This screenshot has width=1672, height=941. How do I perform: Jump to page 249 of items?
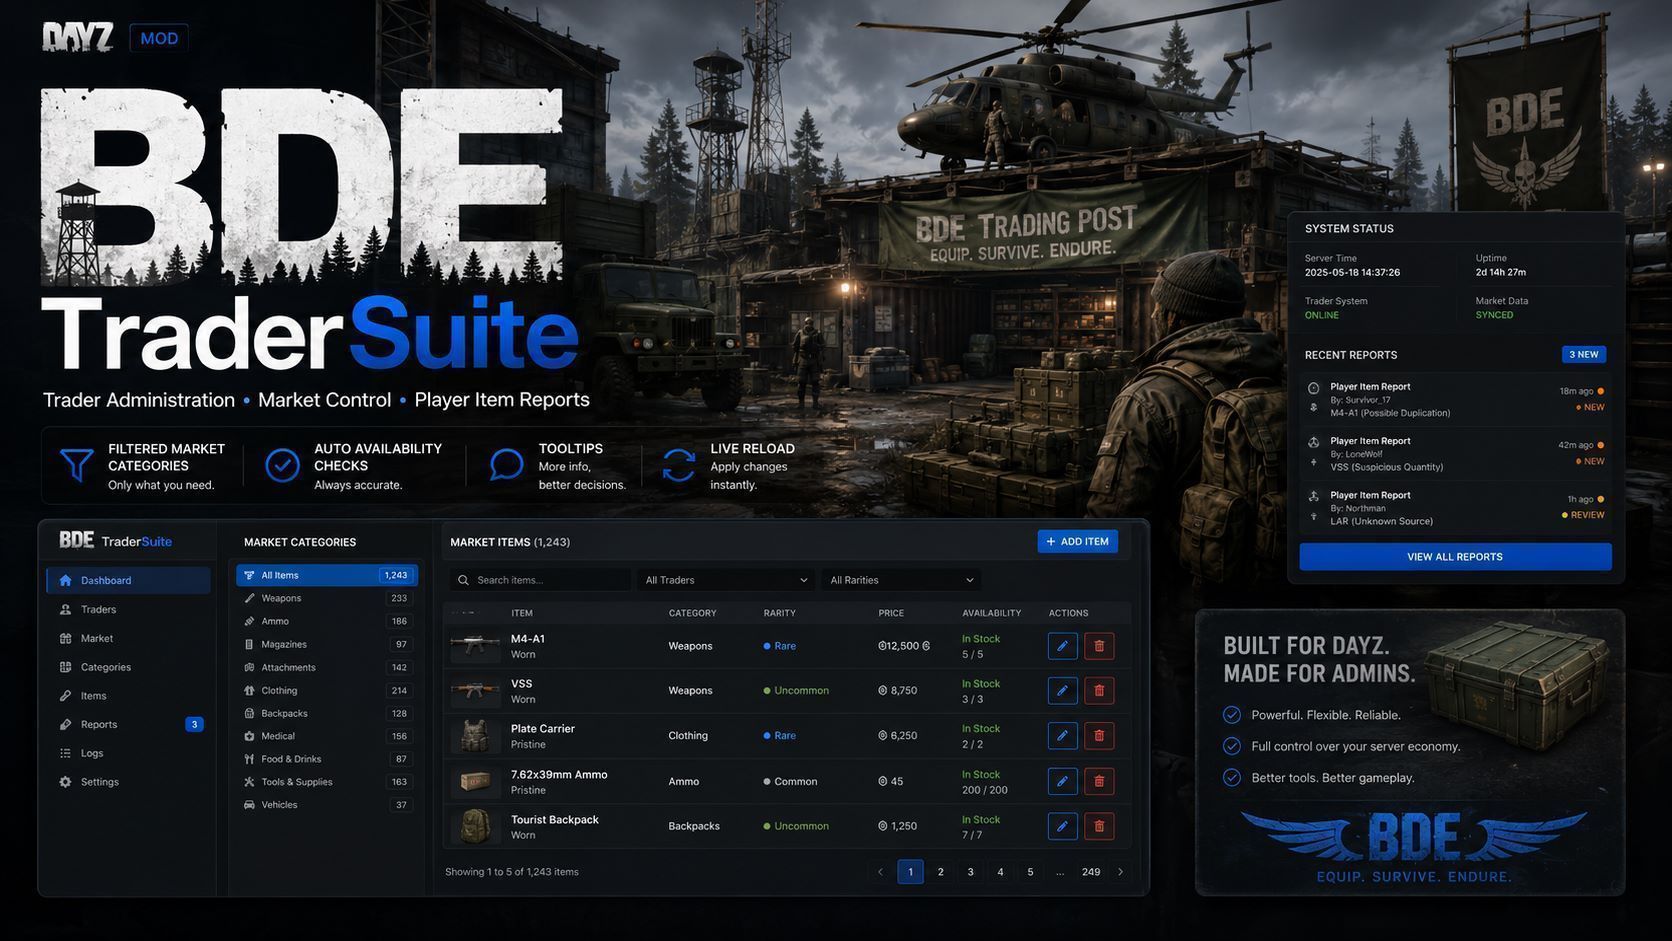(x=1091, y=872)
